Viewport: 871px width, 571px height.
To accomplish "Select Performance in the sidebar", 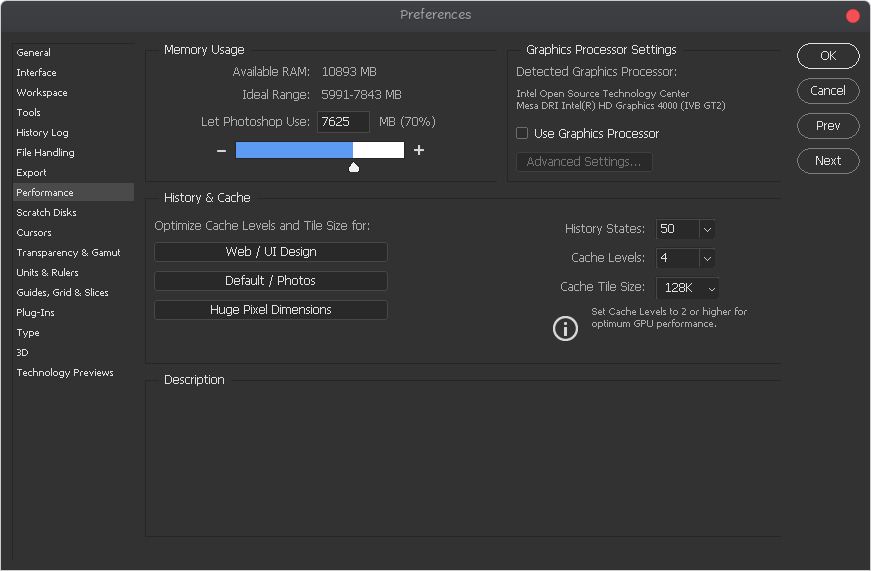I will [73, 192].
